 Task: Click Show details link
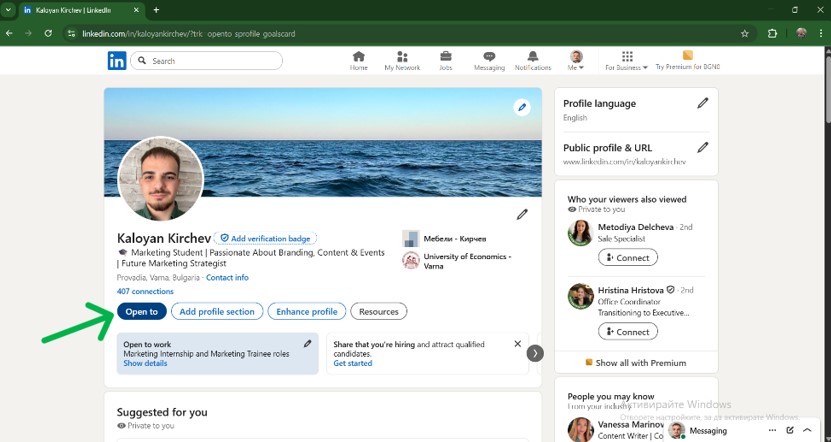(145, 363)
